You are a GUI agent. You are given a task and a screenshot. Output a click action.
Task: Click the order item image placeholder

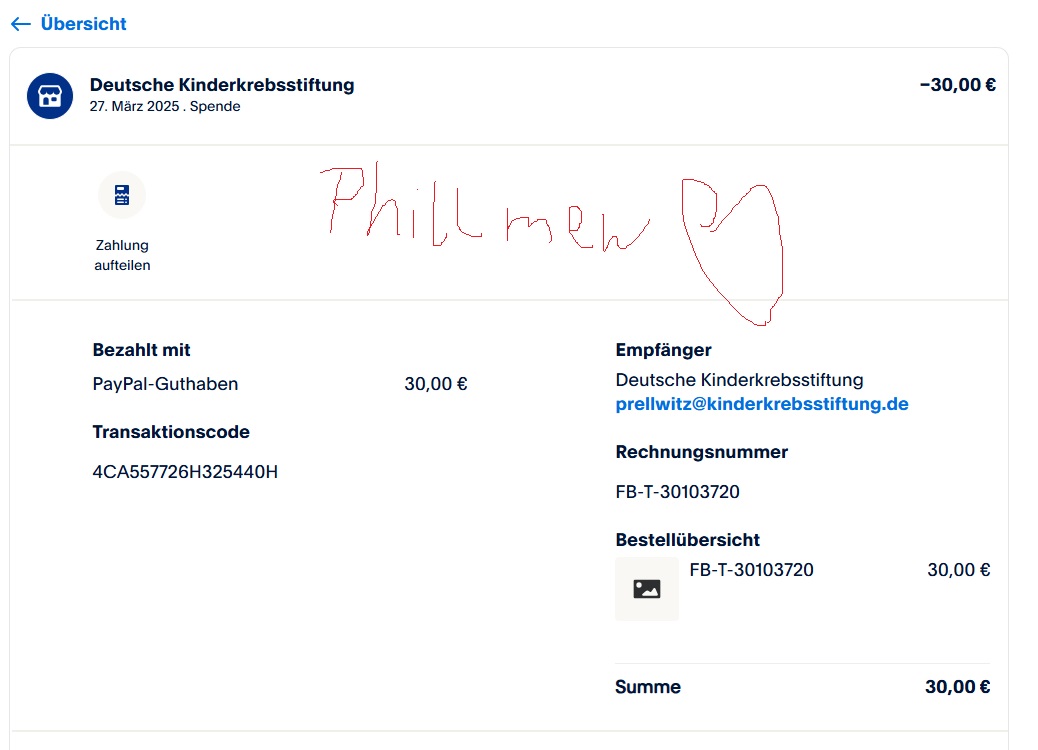[x=647, y=589]
